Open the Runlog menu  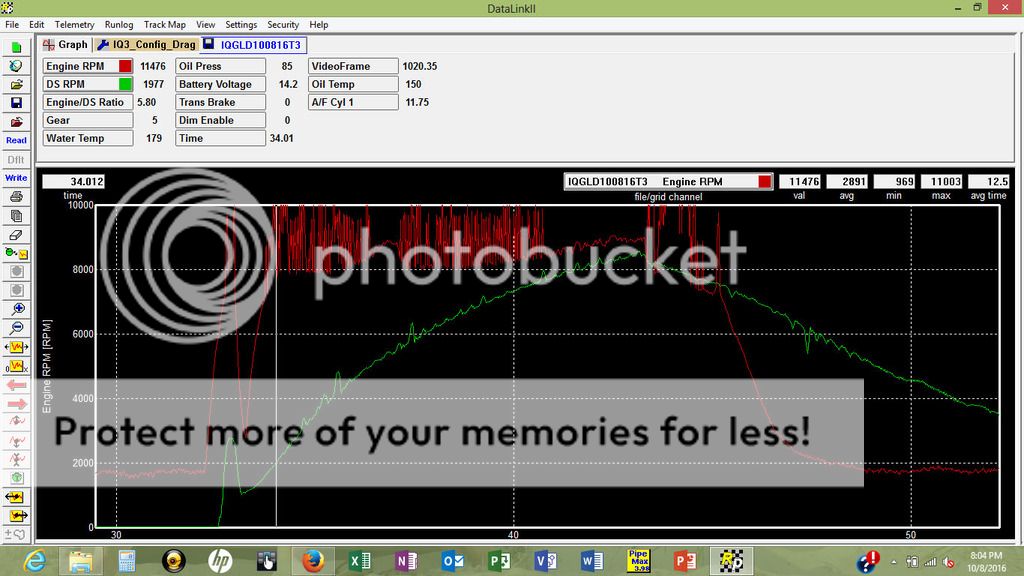pos(119,24)
